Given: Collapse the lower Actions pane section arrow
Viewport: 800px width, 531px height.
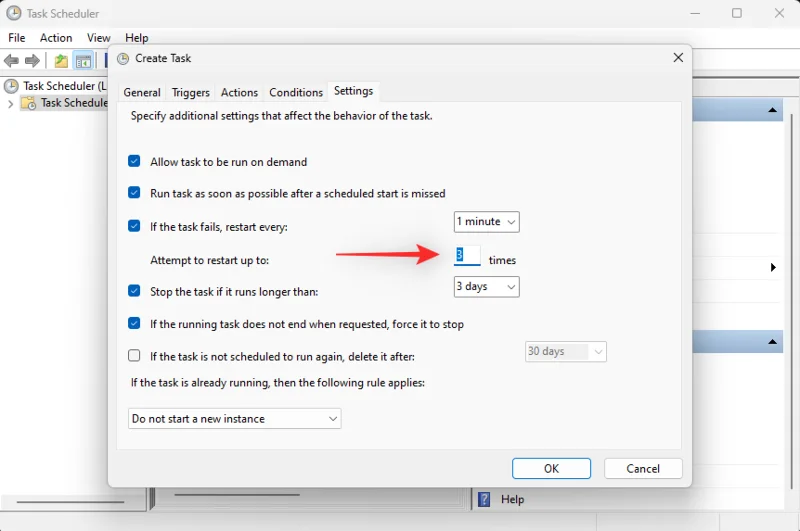Looking at the screenshot, I should click(772, 341).
